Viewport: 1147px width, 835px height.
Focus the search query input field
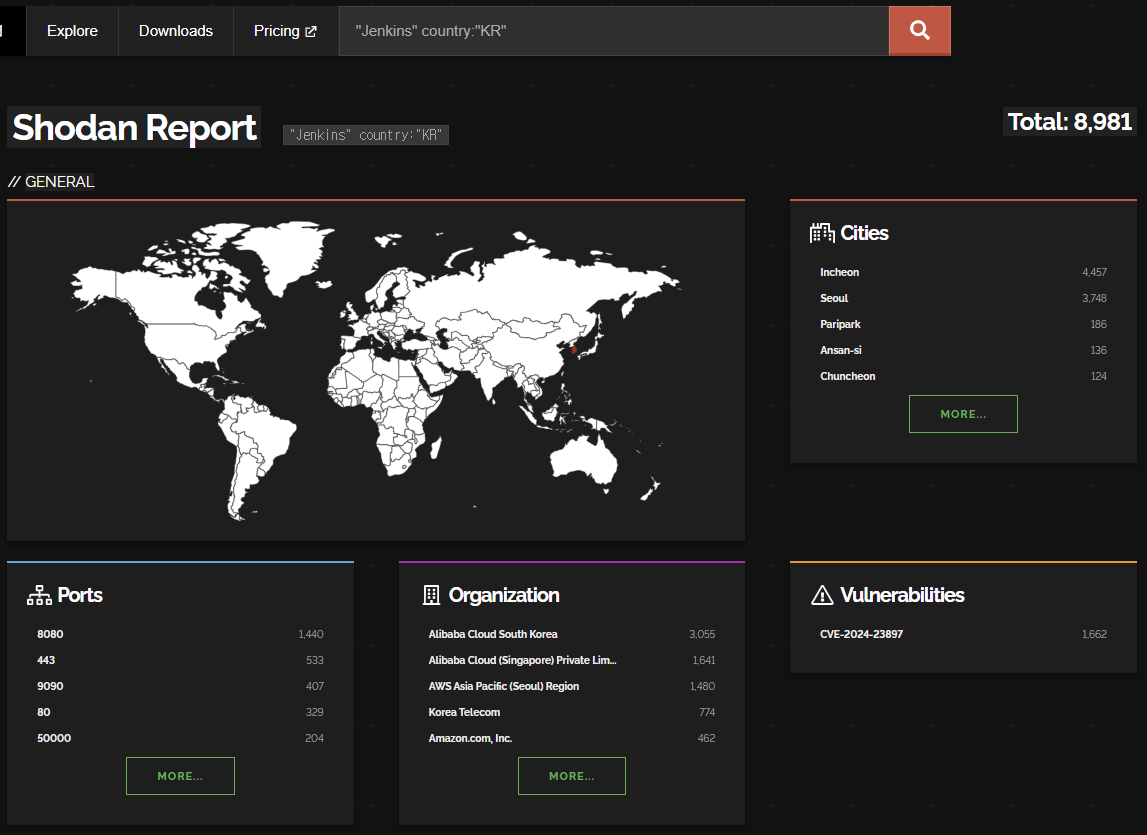click(x=614, y=31)
